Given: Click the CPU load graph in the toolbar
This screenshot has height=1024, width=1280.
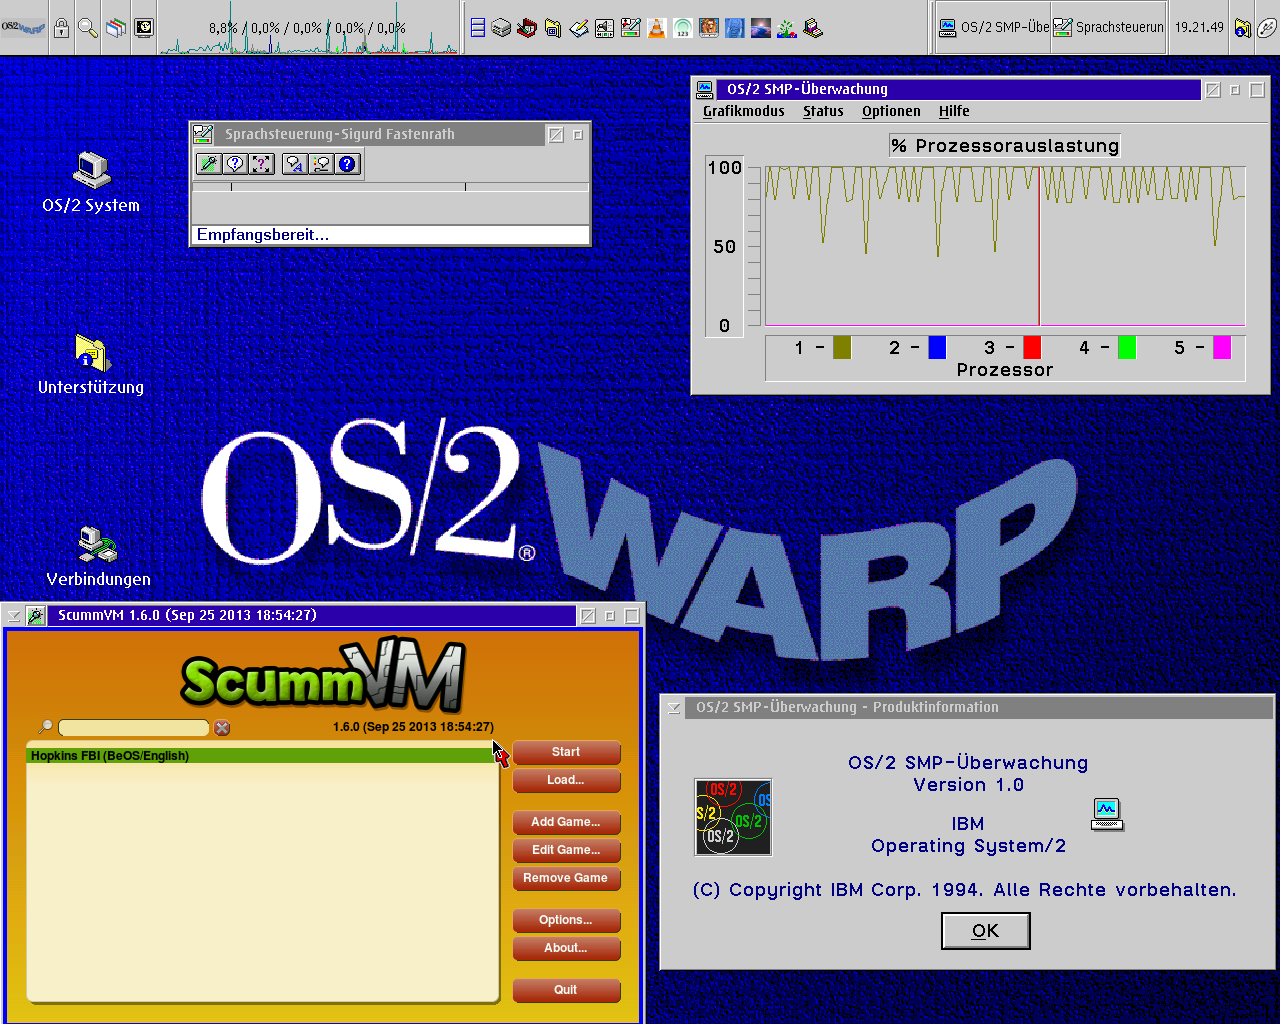Looking at the screenshot, I should 310,28.
